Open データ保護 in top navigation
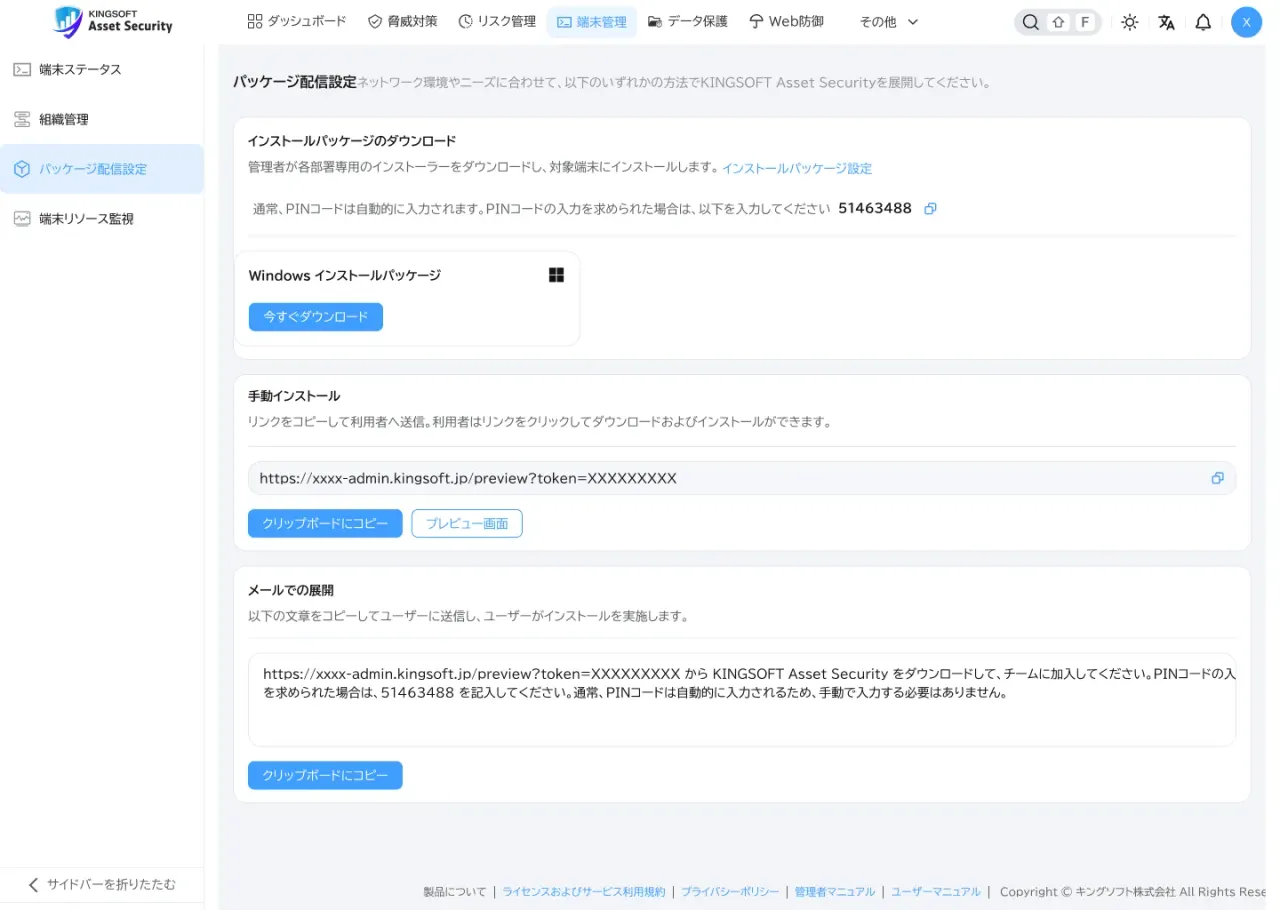The image size is (1280, 910). 688,21
